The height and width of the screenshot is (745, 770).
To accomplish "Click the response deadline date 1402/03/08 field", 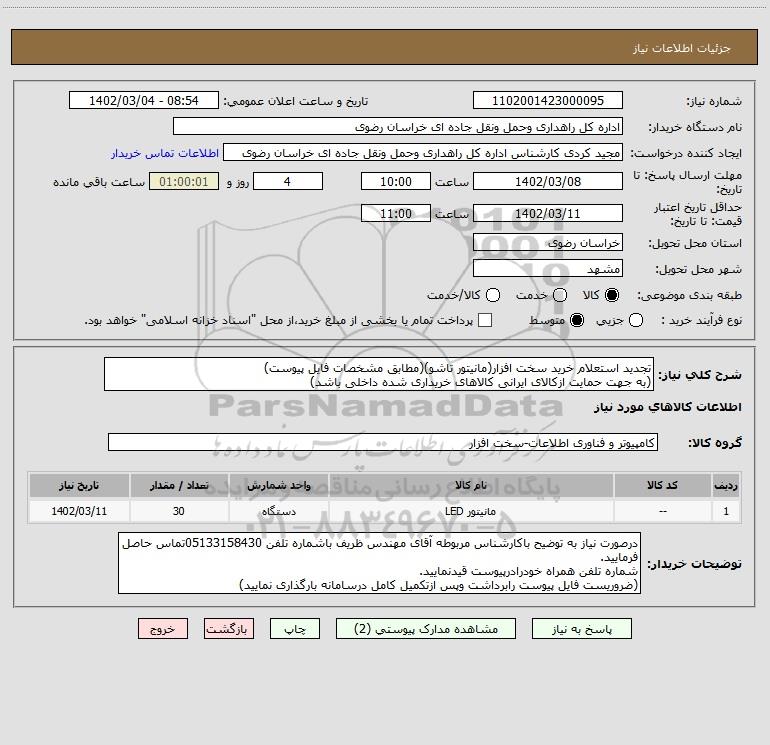I will coord(546,181).
